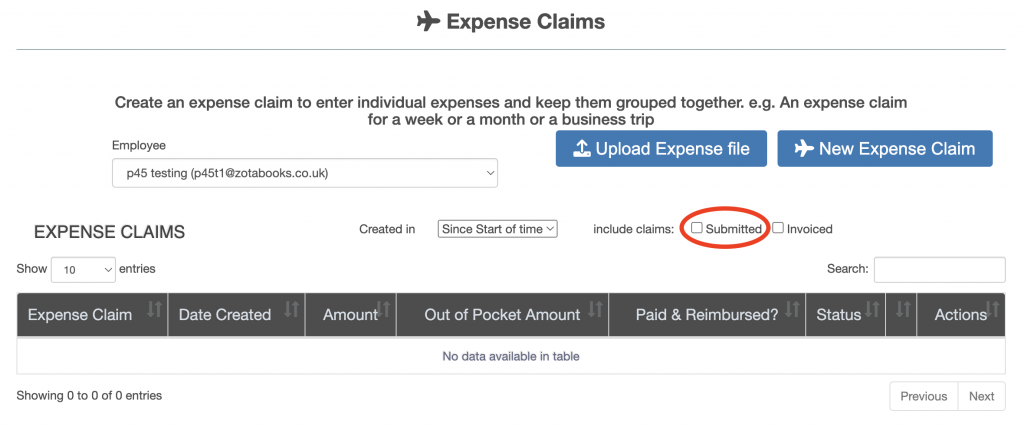
Task: Sort table by Amount column arrows
Action: [383, 310]
